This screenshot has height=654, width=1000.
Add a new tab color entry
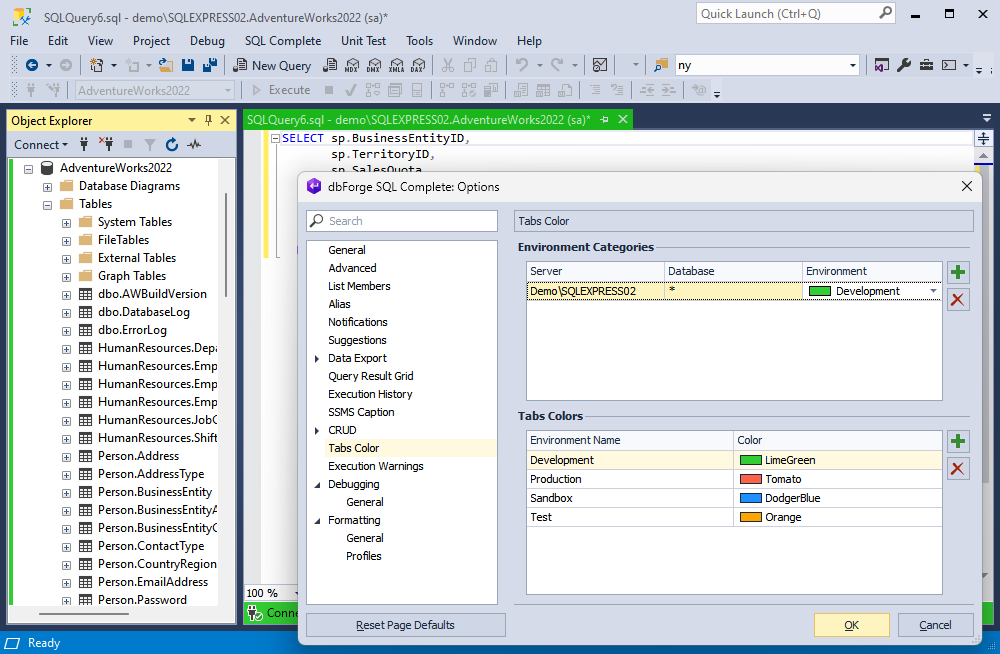point(958,442)
